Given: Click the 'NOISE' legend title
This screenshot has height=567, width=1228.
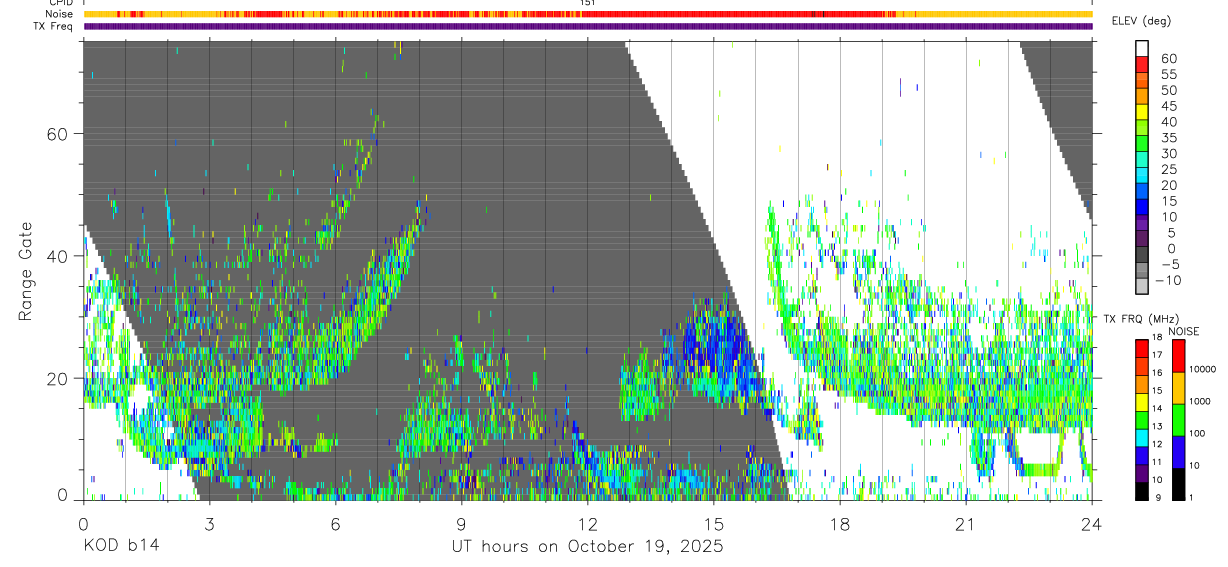Looking at the screenshot, I should [x=1184, y=331].
